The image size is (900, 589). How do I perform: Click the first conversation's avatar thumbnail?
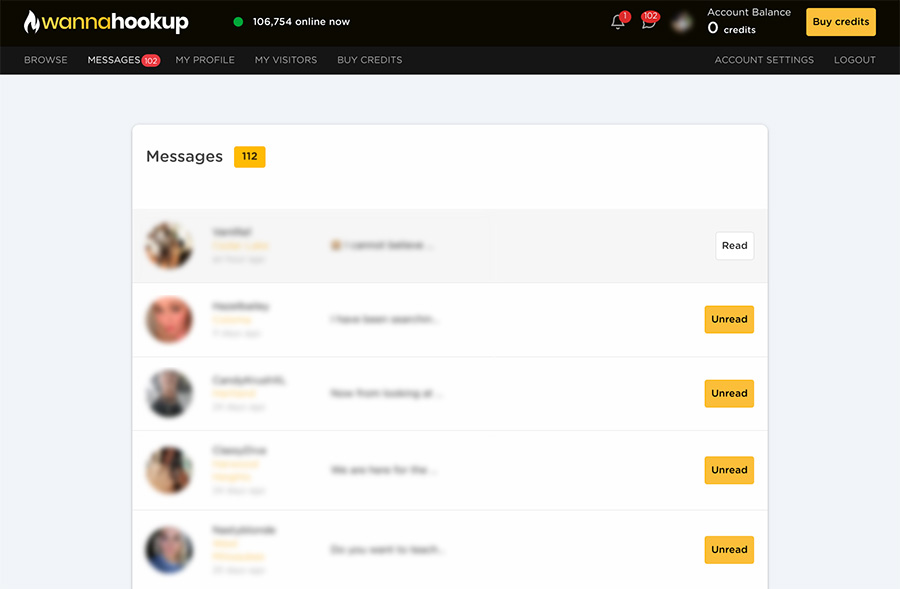tap(169, 245)
